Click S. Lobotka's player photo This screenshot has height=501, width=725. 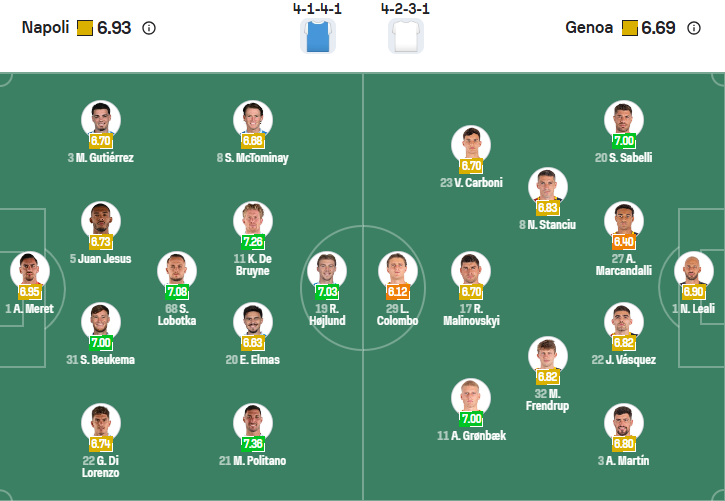(177, 270)
